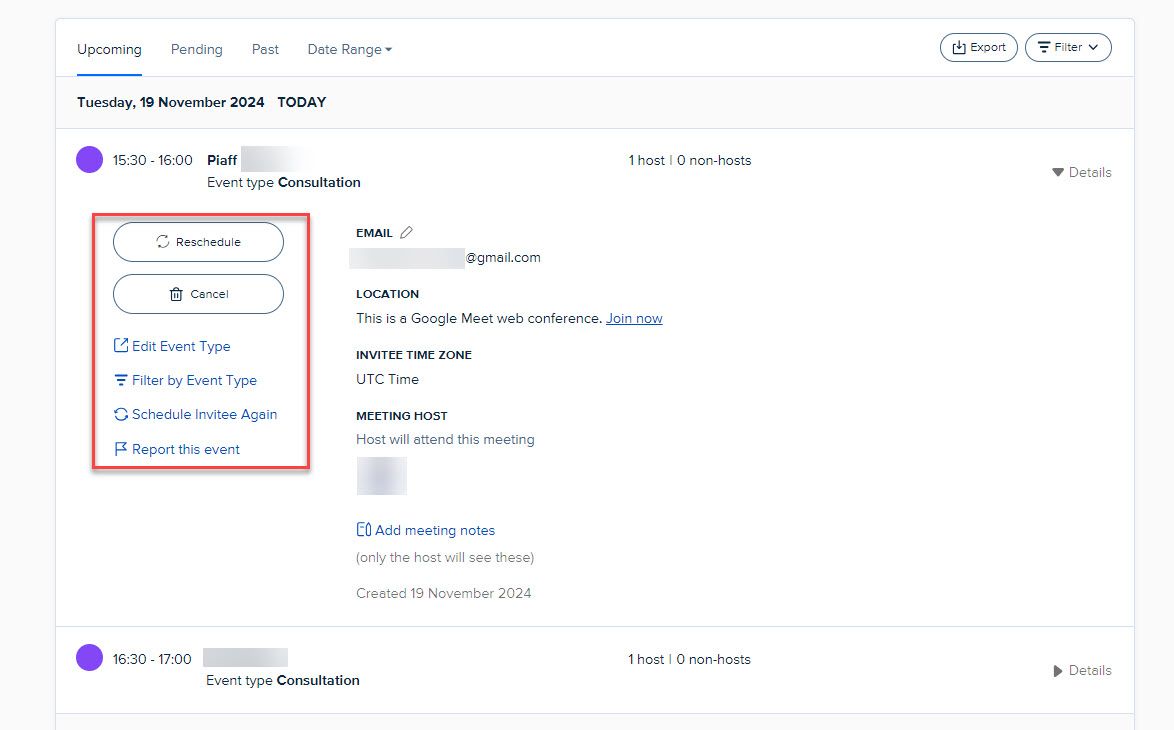
Task: Click the meeting host avatar thumbnail
Action: (x=381, y=475)
